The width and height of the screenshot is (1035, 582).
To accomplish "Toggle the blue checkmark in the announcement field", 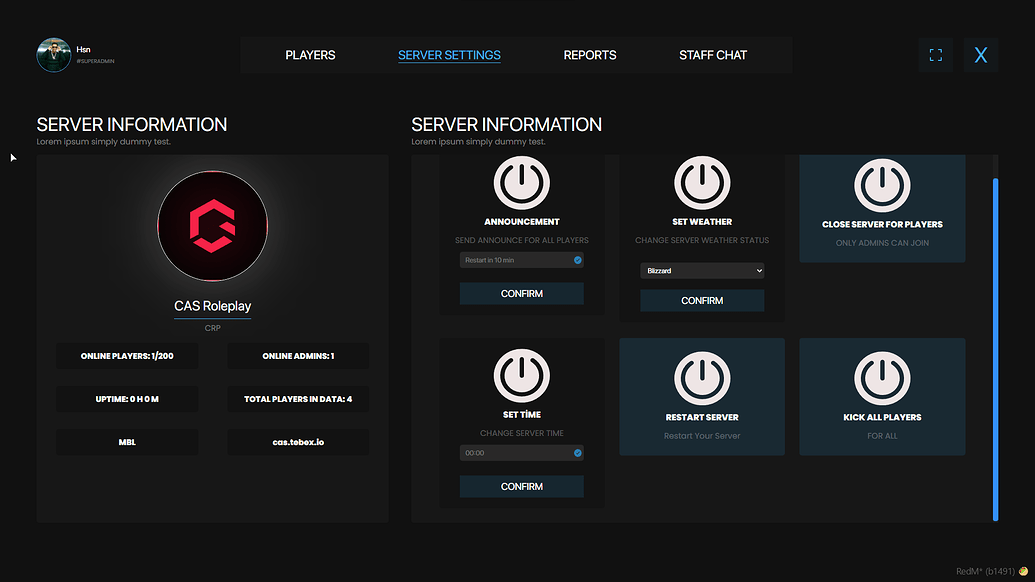I will [x=576, y=259].
